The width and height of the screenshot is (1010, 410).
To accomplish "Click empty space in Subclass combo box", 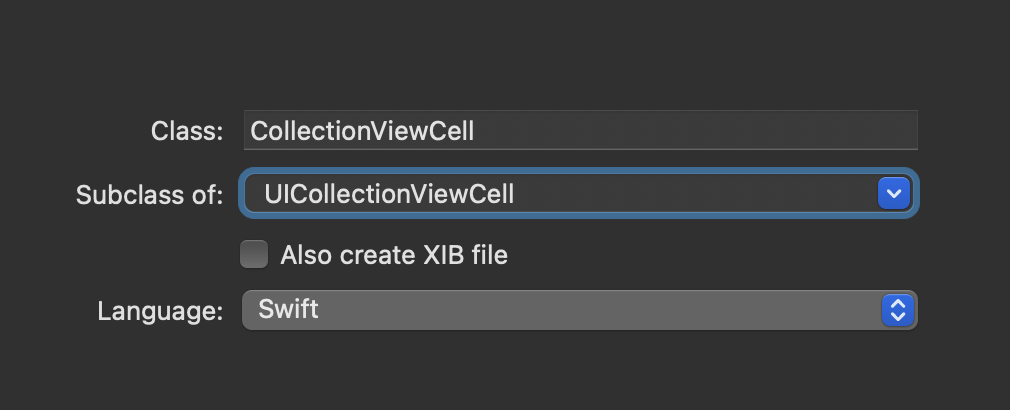I will (x=700, y=193).
